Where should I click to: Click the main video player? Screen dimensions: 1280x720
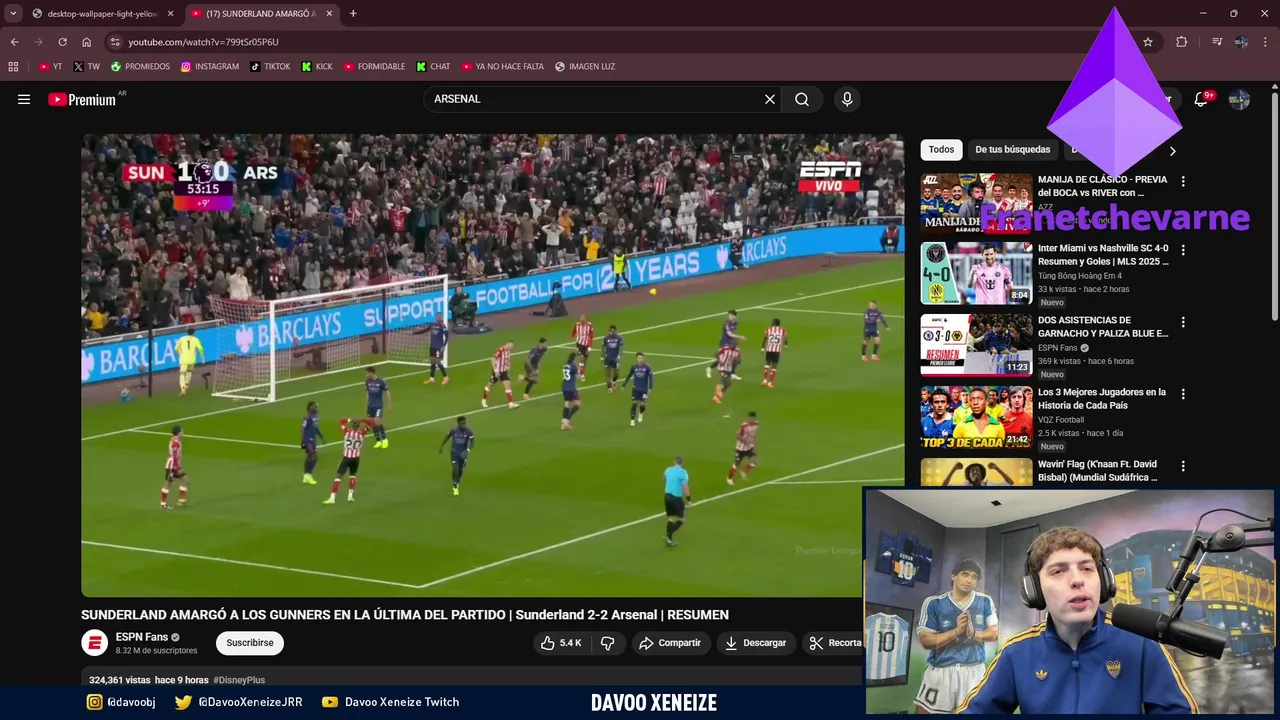point(492,365)
